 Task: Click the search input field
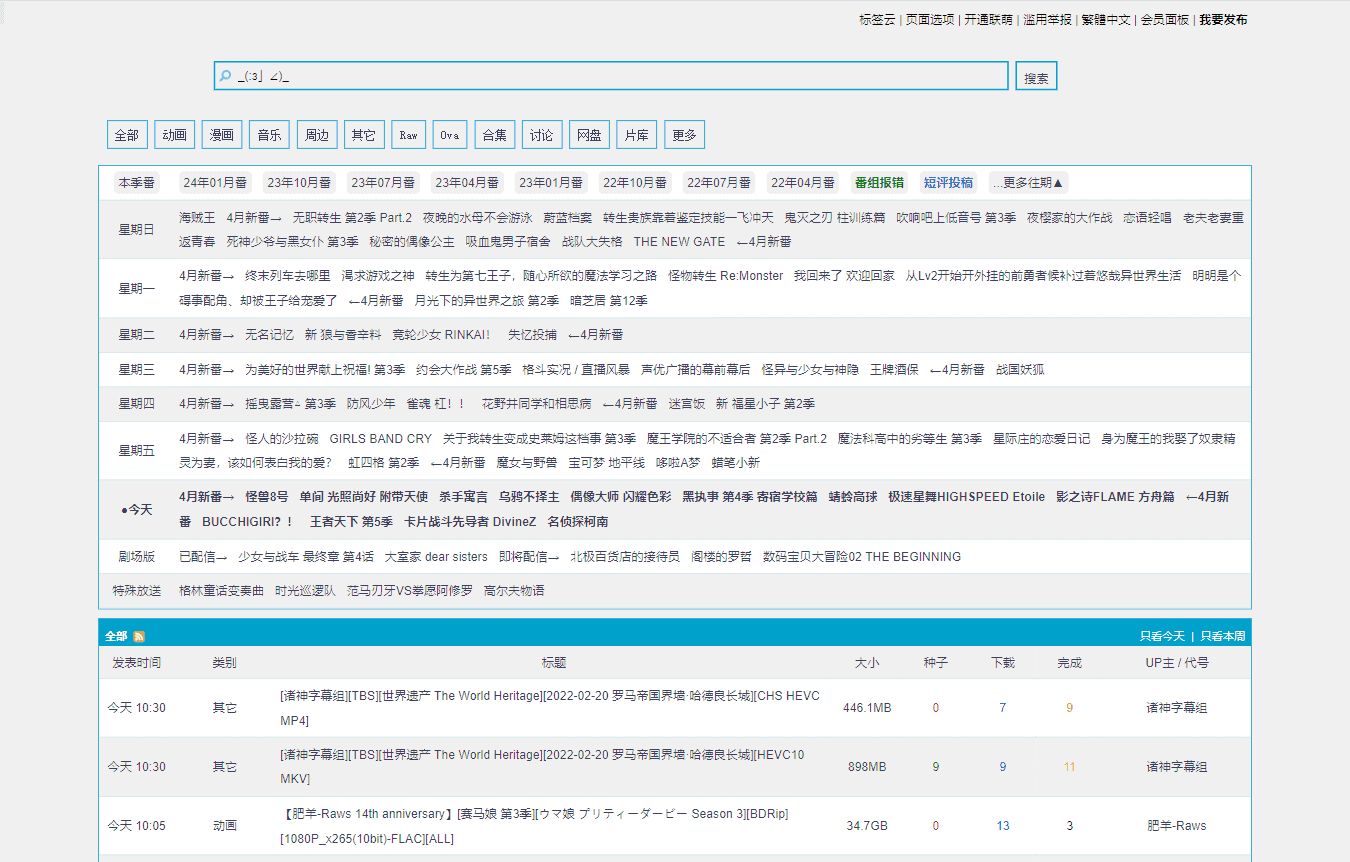(611, 76)
